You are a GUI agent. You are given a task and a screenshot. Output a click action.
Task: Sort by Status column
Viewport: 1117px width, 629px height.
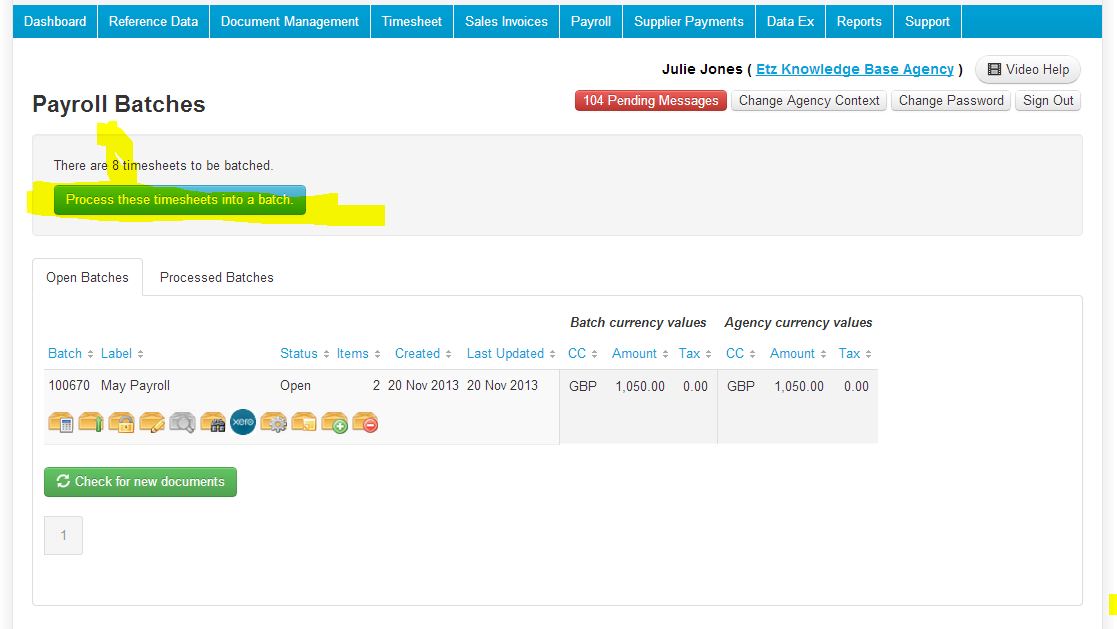click(x=304, y=353)
